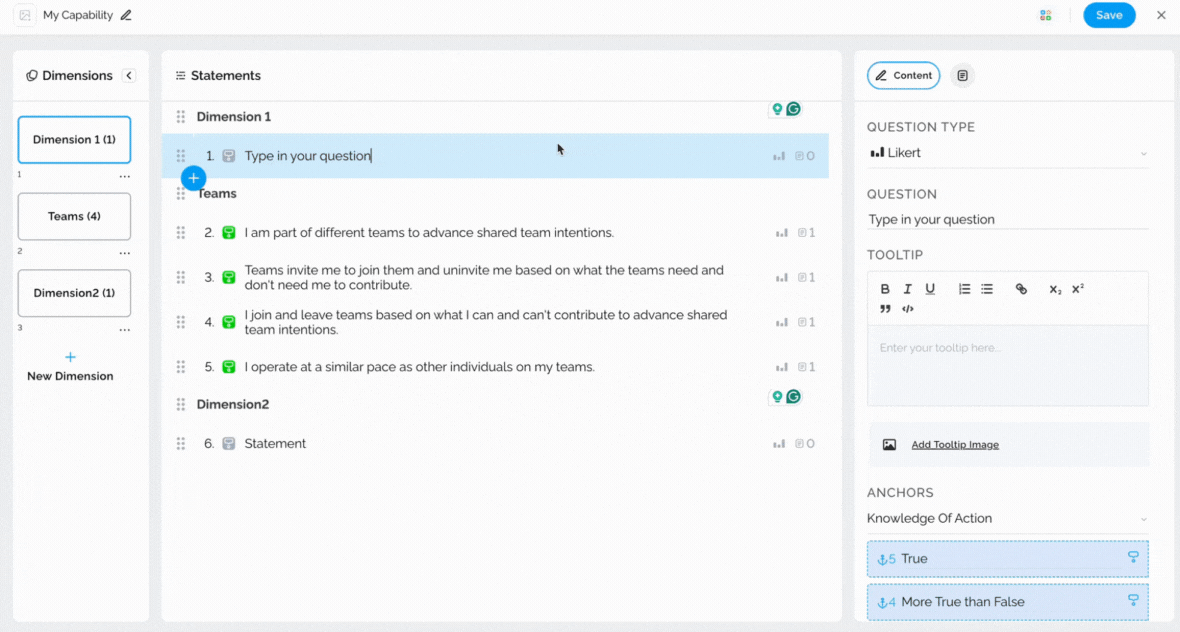This screenshot has height=632, width=1180.
Task: Apply superscript in tooltip toolbar
Action: click(1078, 289)
